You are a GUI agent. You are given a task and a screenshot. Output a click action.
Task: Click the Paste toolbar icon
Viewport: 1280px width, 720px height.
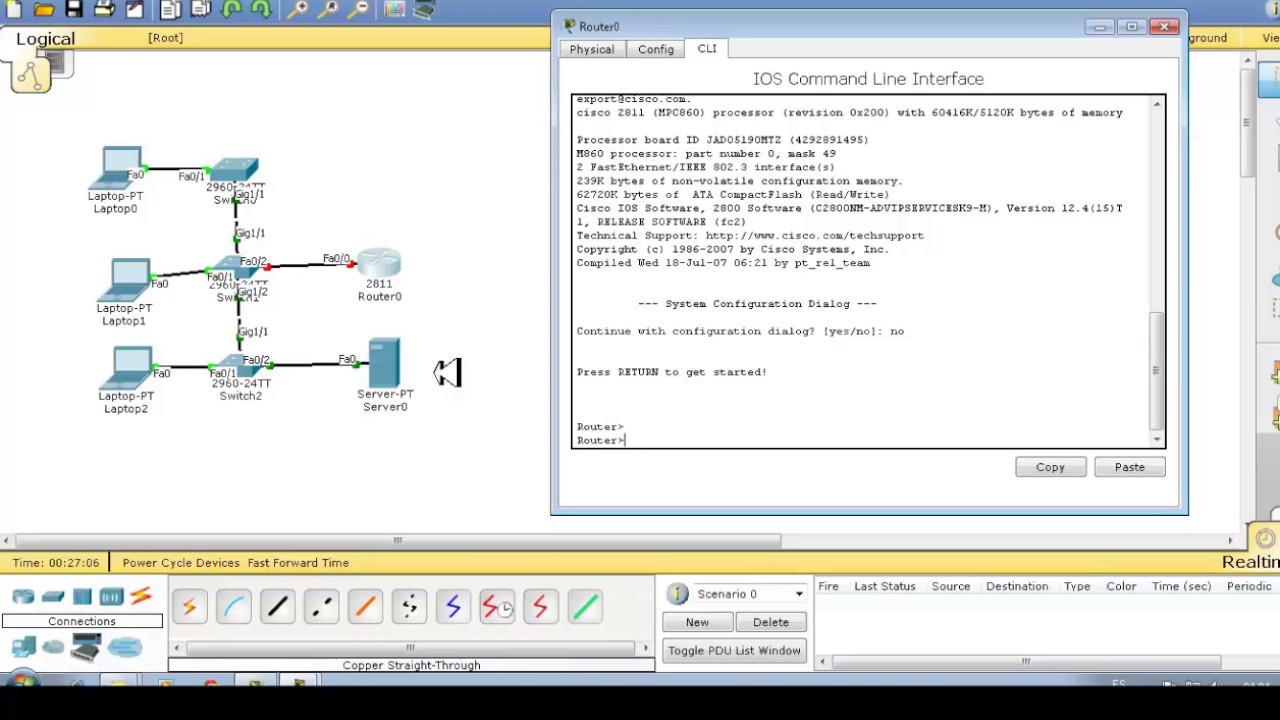201,9
